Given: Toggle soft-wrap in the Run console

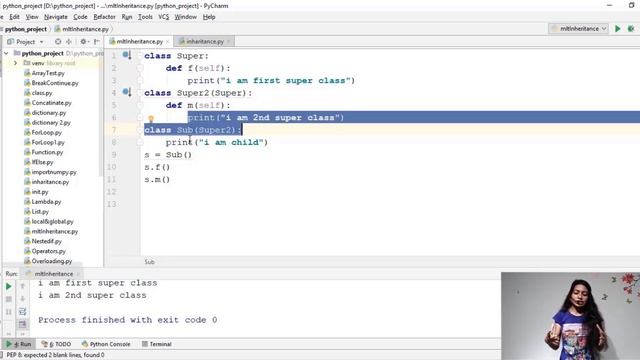Looking at the screenshot, I should pyautogui.click(x=22, y=312).
